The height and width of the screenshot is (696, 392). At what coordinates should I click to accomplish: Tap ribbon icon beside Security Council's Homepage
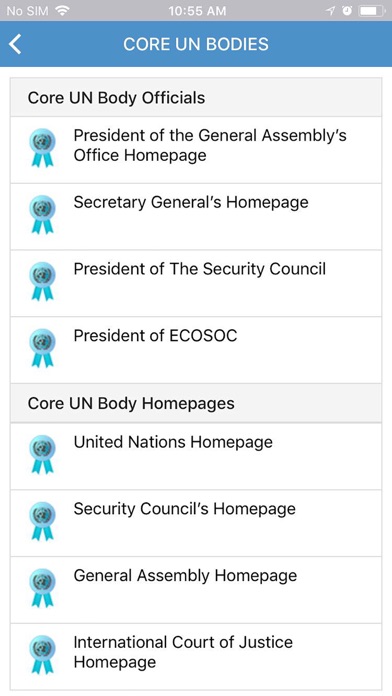coord(43,521)
